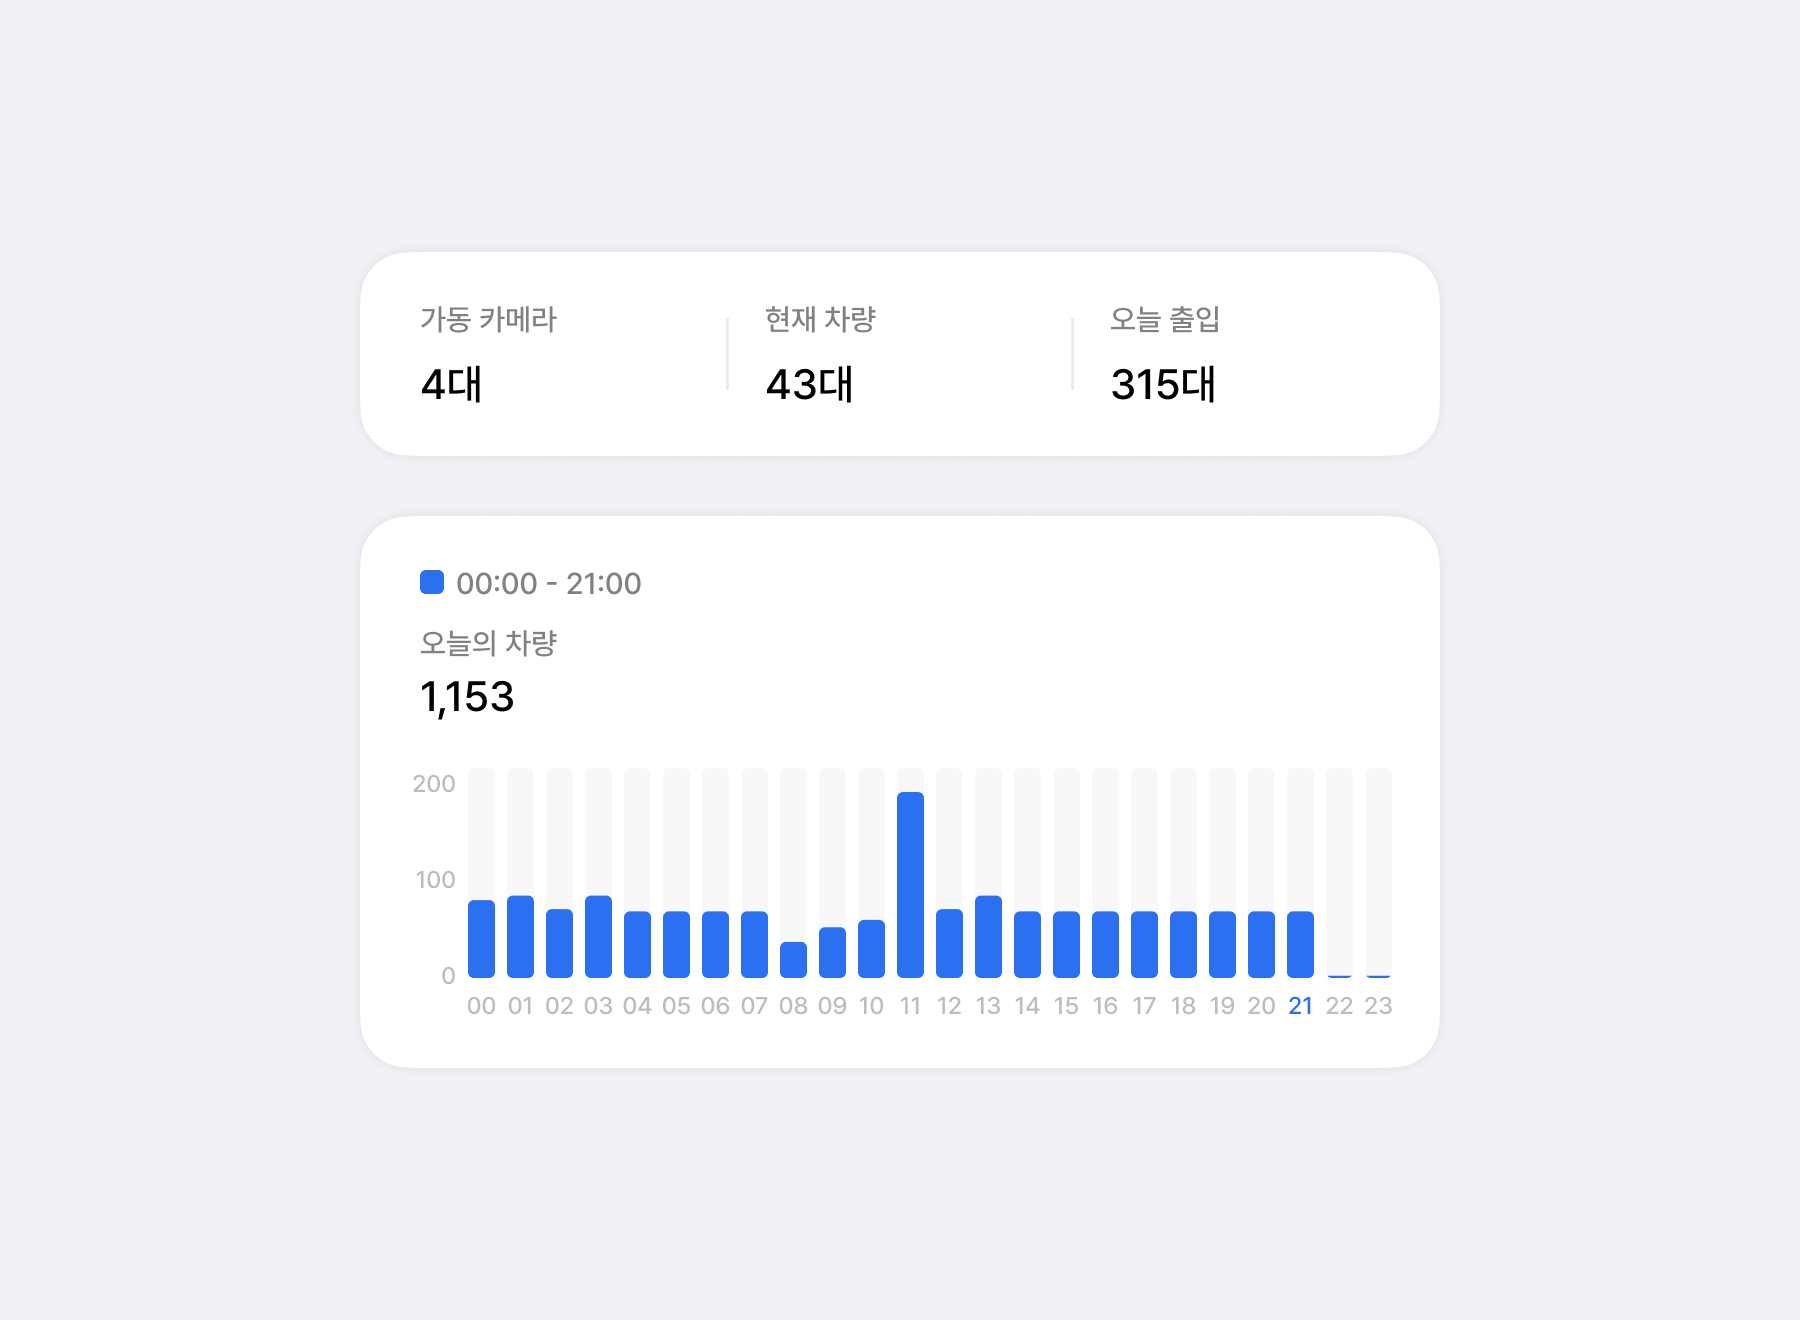
Task: Click the blue legend square icon
Action: pyautogui.click(x=430, y=582)
